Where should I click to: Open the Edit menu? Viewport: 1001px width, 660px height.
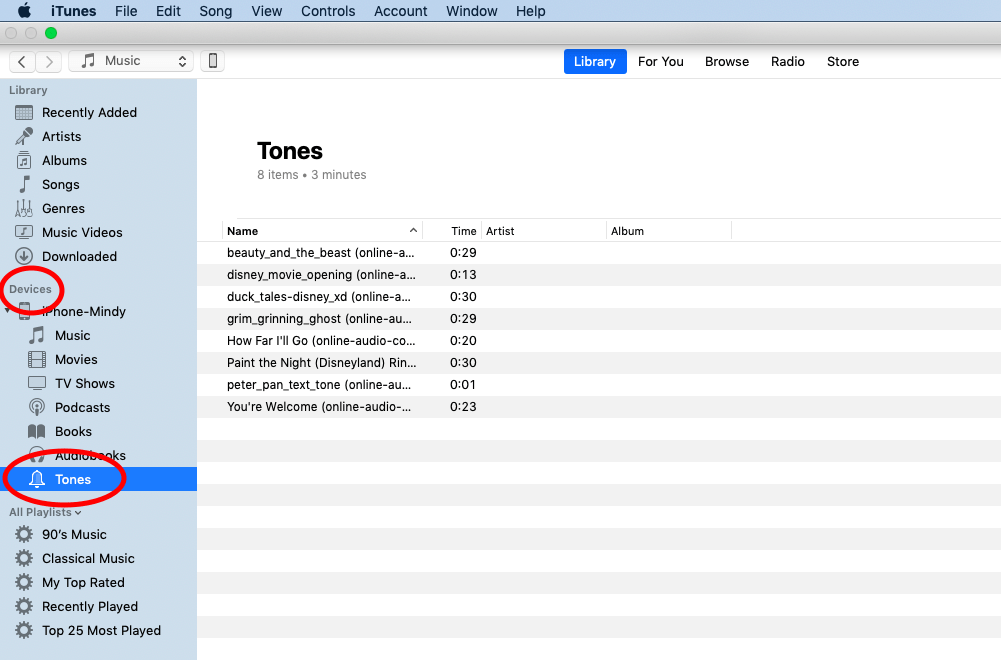pyautogui.click(x=168, y=11)
